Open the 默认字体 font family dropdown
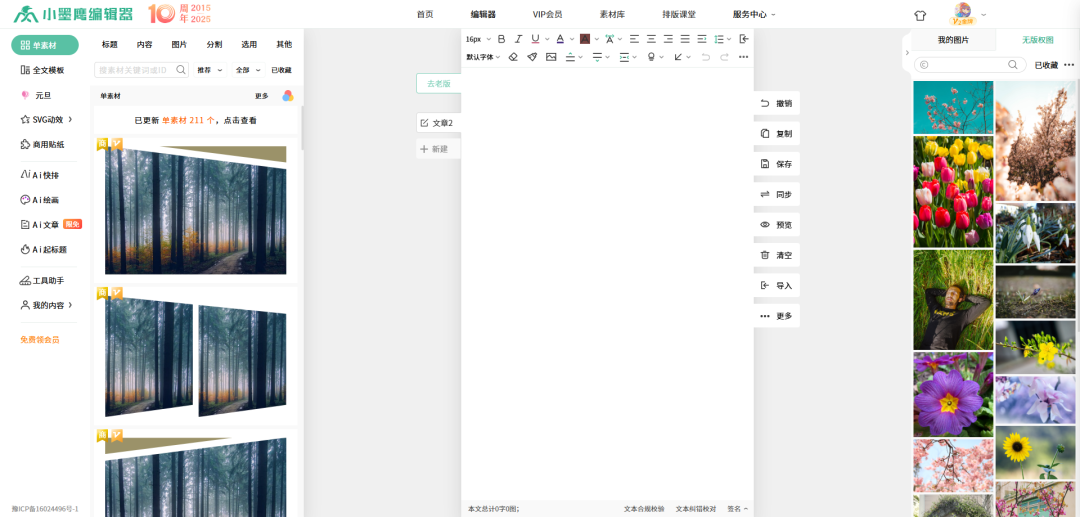 click(x=483, y=57)
